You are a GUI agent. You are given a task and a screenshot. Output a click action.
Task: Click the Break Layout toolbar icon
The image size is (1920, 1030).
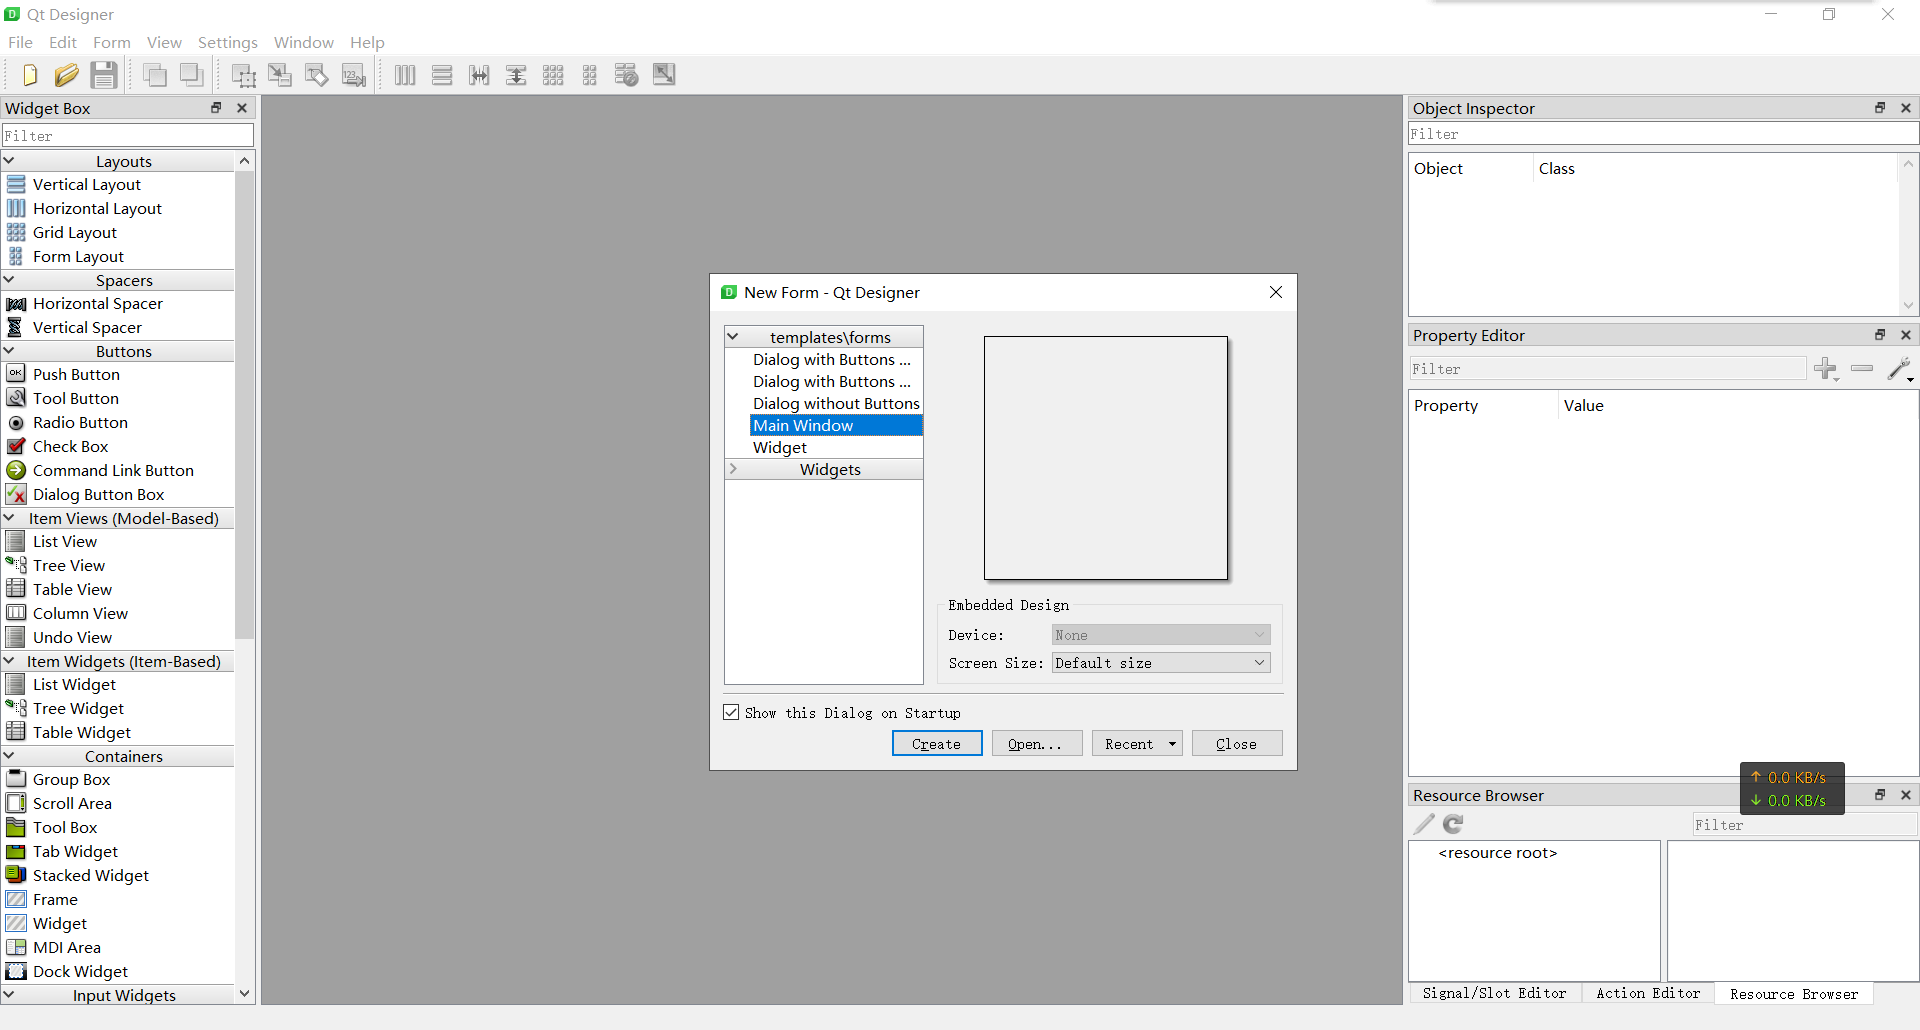627,75
